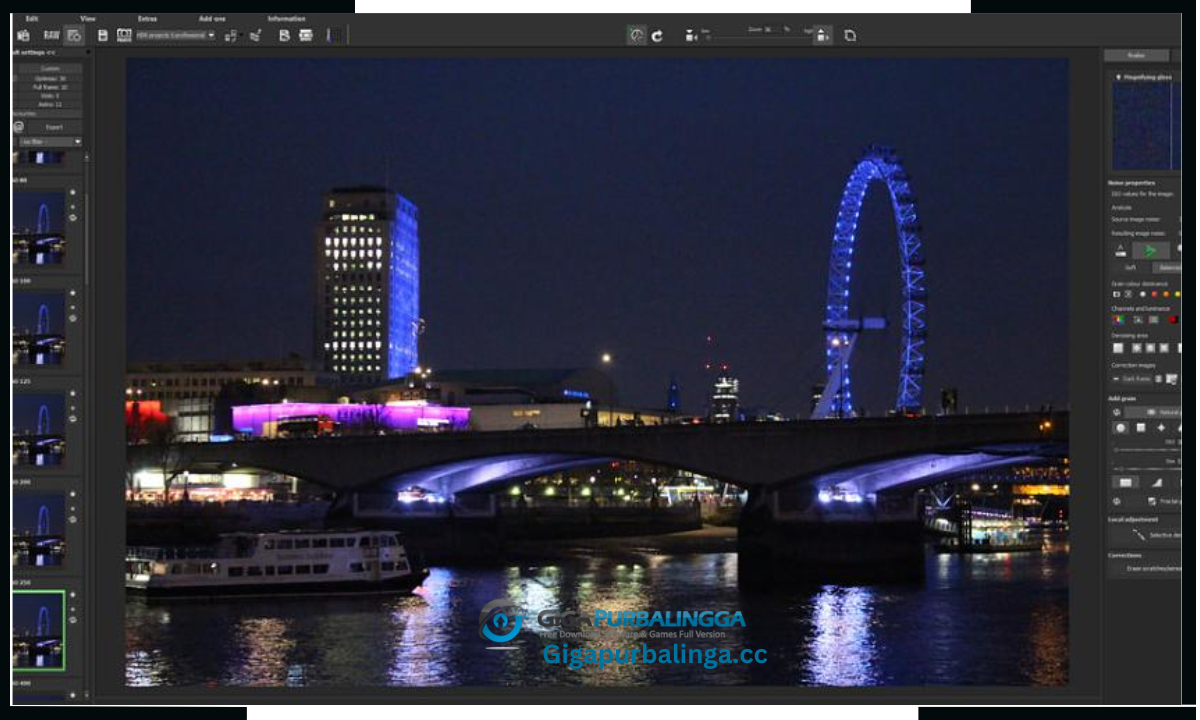The image size is (1200, 720).
Task: Open the filter dropdown below Export
Action: (51, 142)
